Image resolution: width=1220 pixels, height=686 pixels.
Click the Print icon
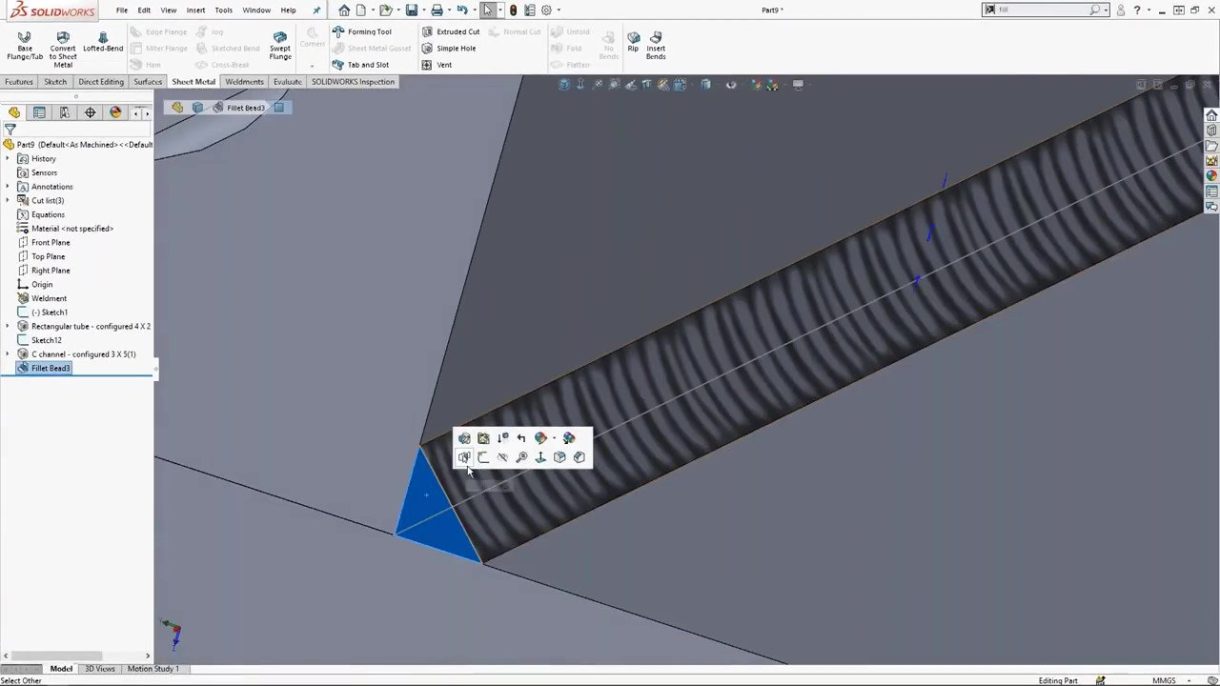(437, 10)
